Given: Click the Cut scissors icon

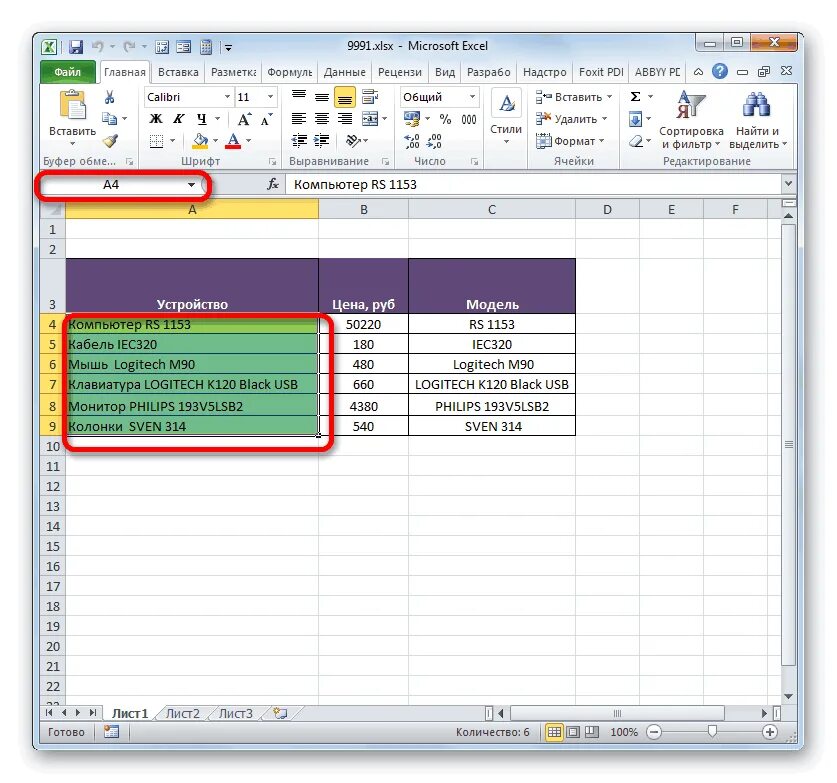Looking at the screenshot, I should (x=109, y=97).
